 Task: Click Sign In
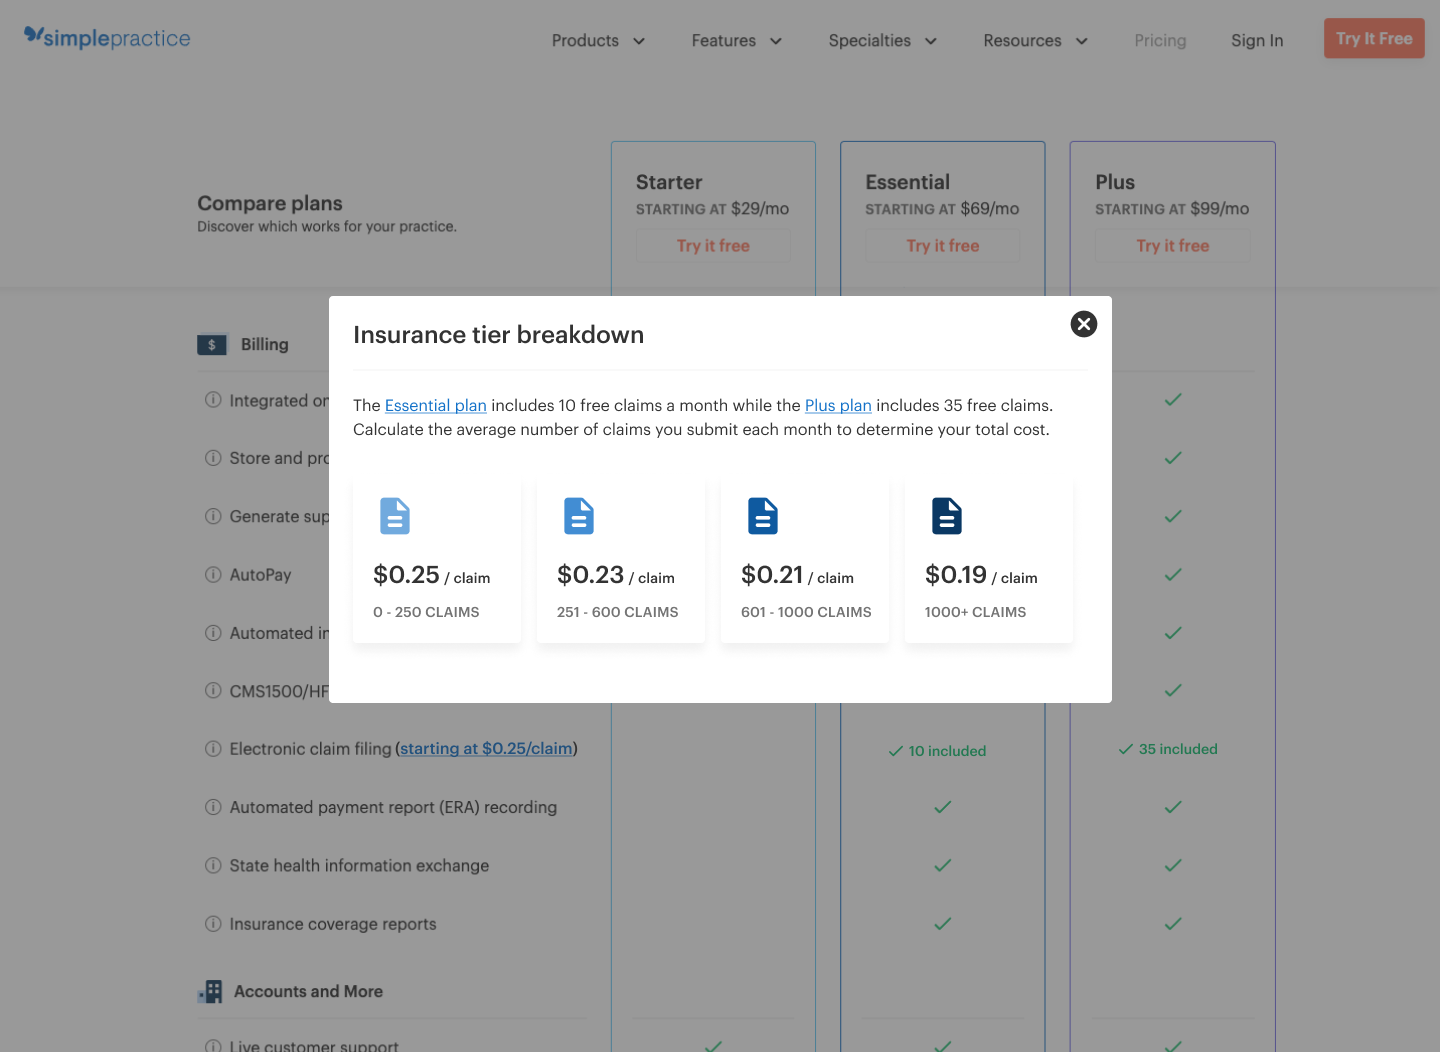pos(1257,41)
